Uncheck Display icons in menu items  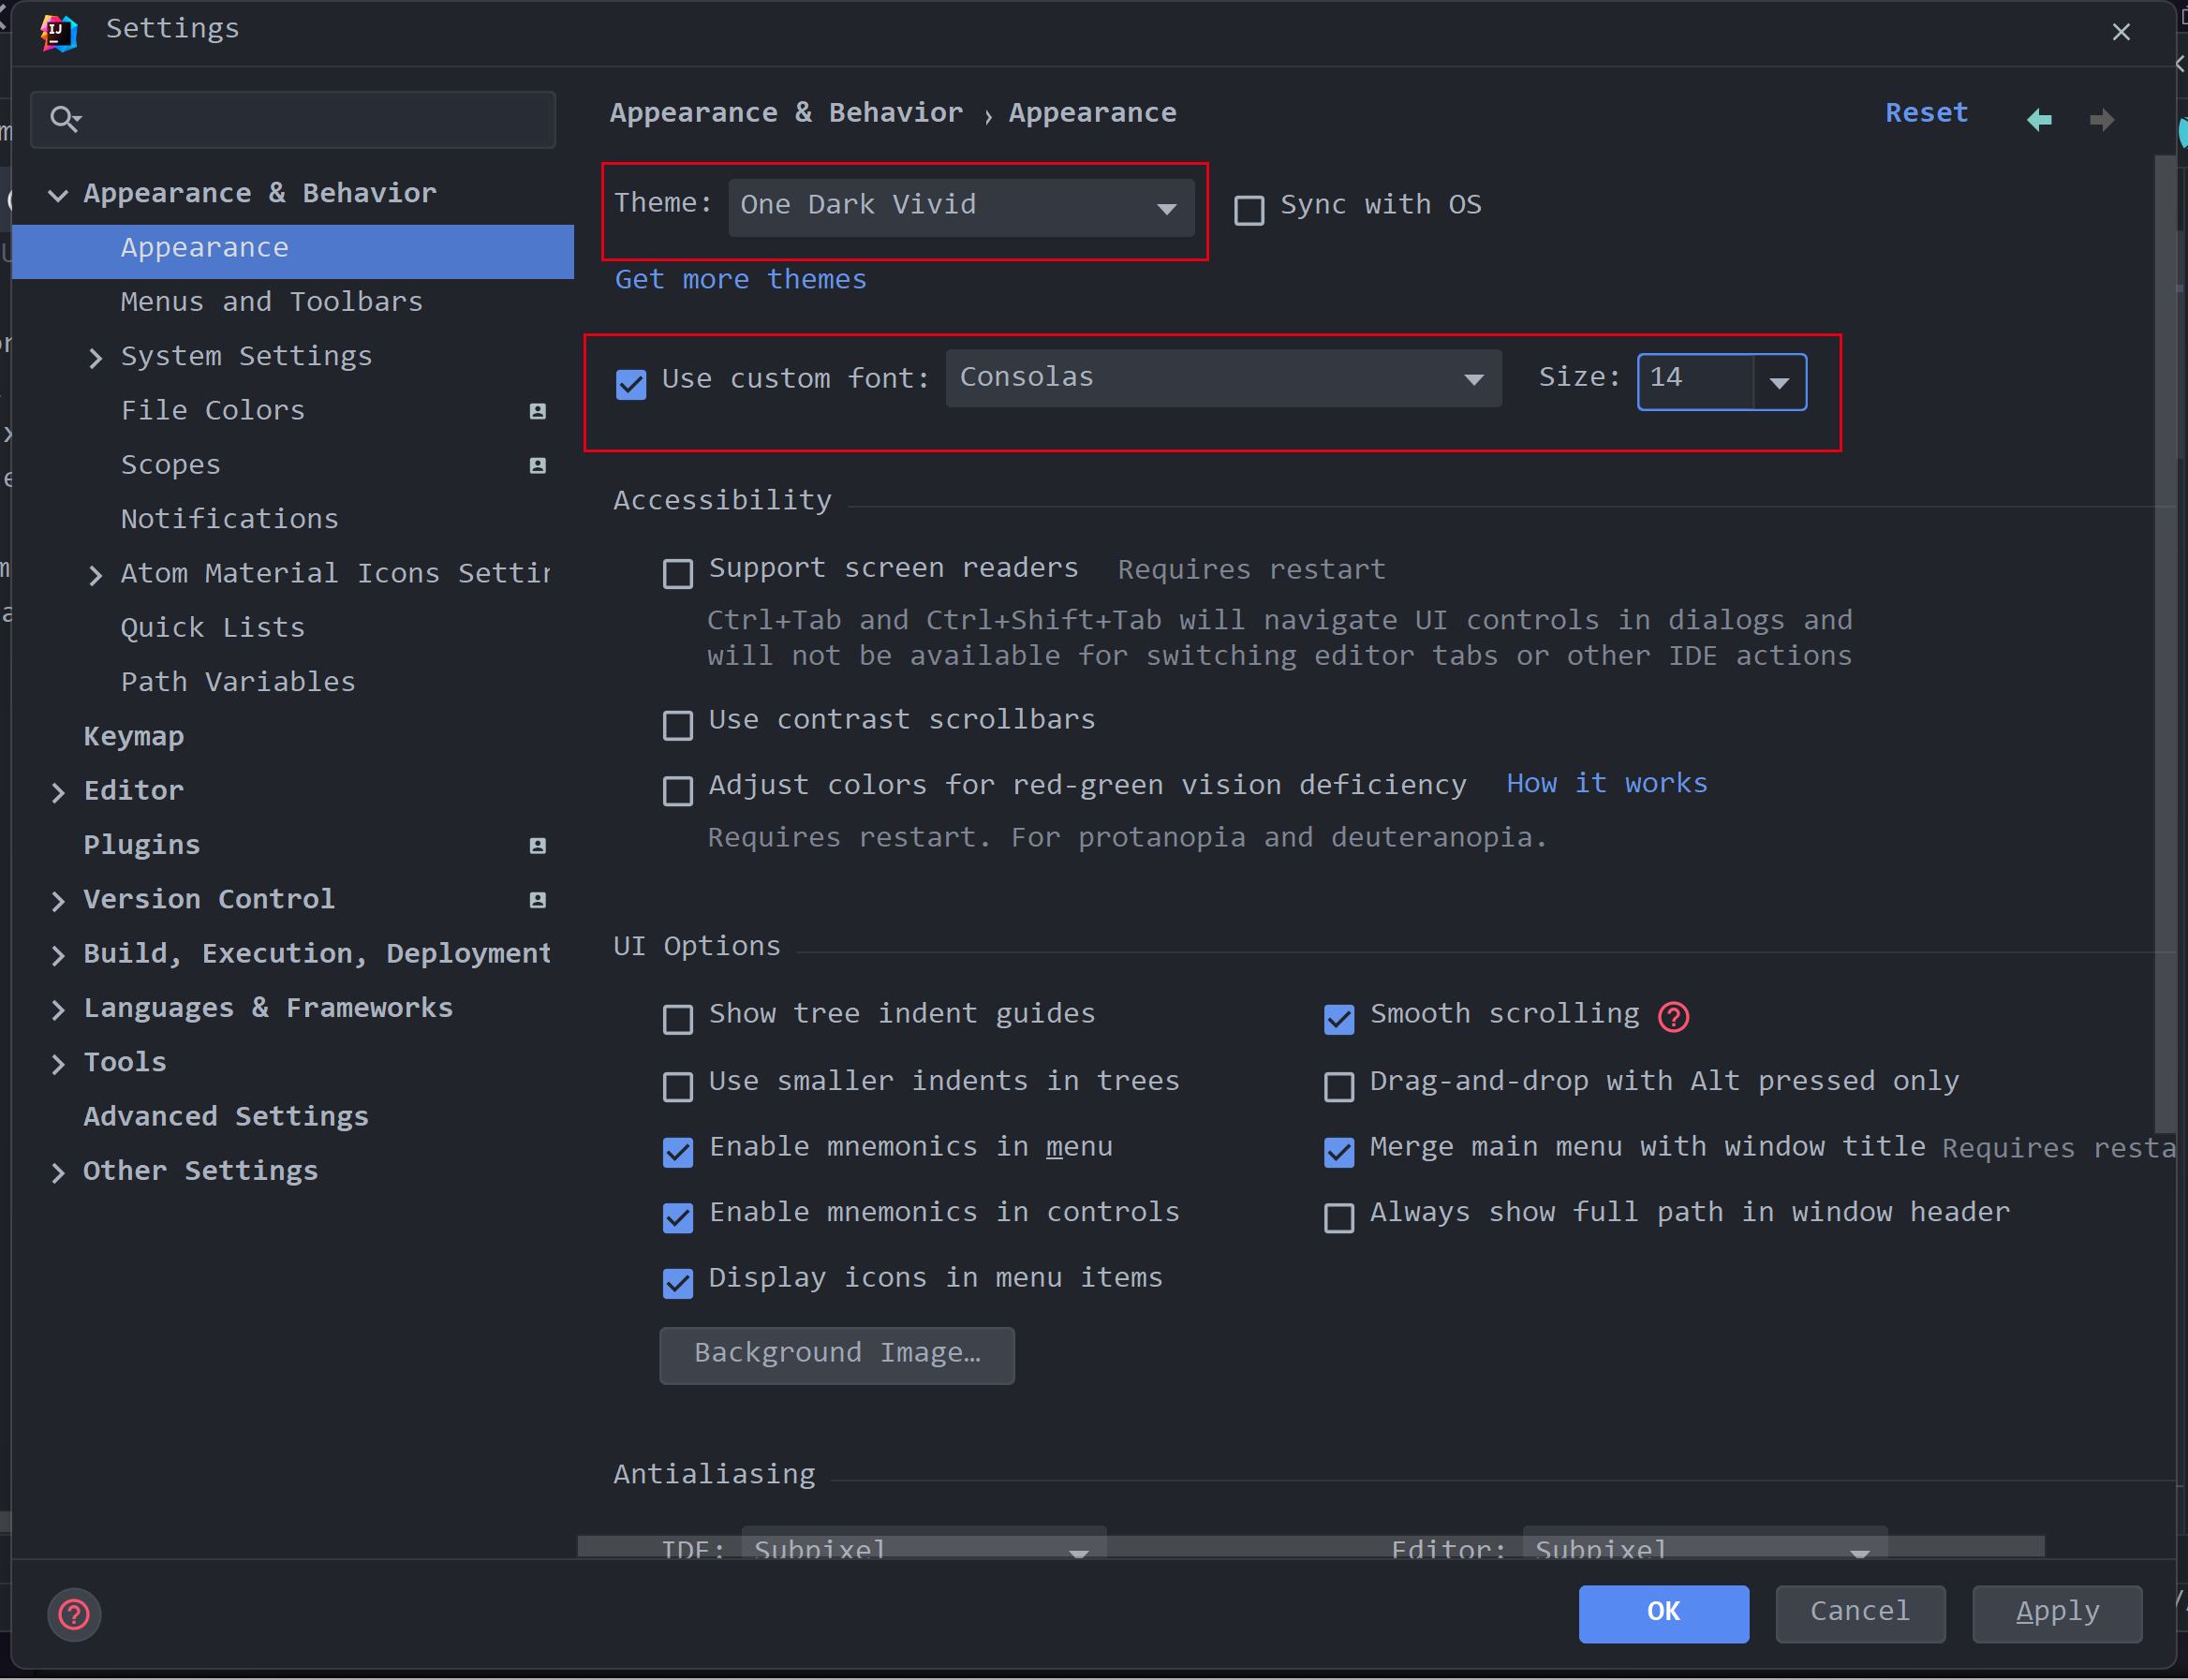point(678,1282)
